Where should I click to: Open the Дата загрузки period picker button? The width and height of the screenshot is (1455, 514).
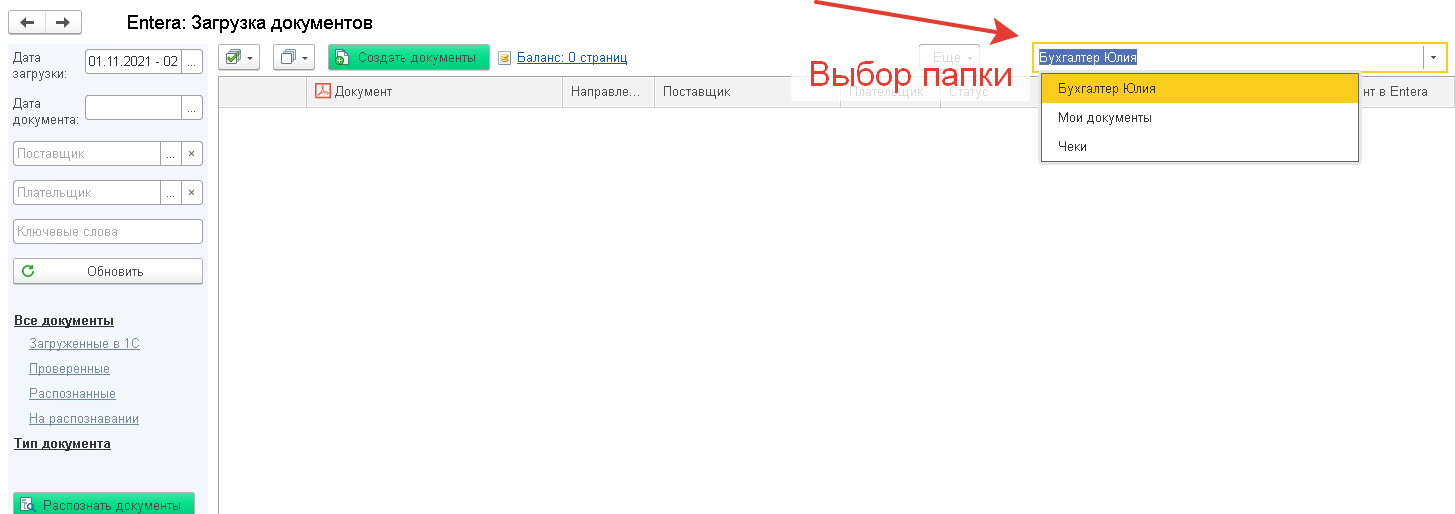click(192, 62)
